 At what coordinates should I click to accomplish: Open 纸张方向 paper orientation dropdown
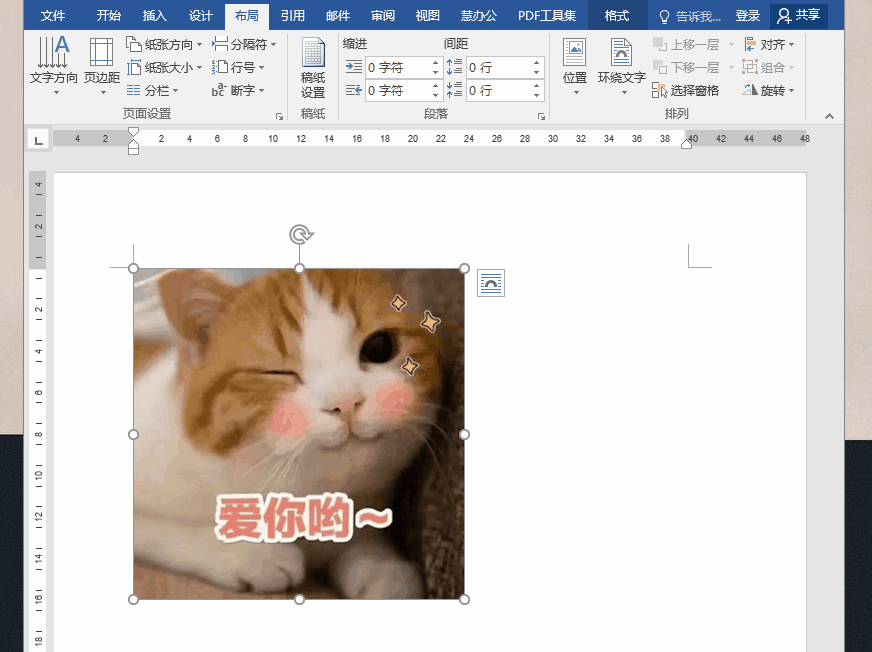[164, 45]
